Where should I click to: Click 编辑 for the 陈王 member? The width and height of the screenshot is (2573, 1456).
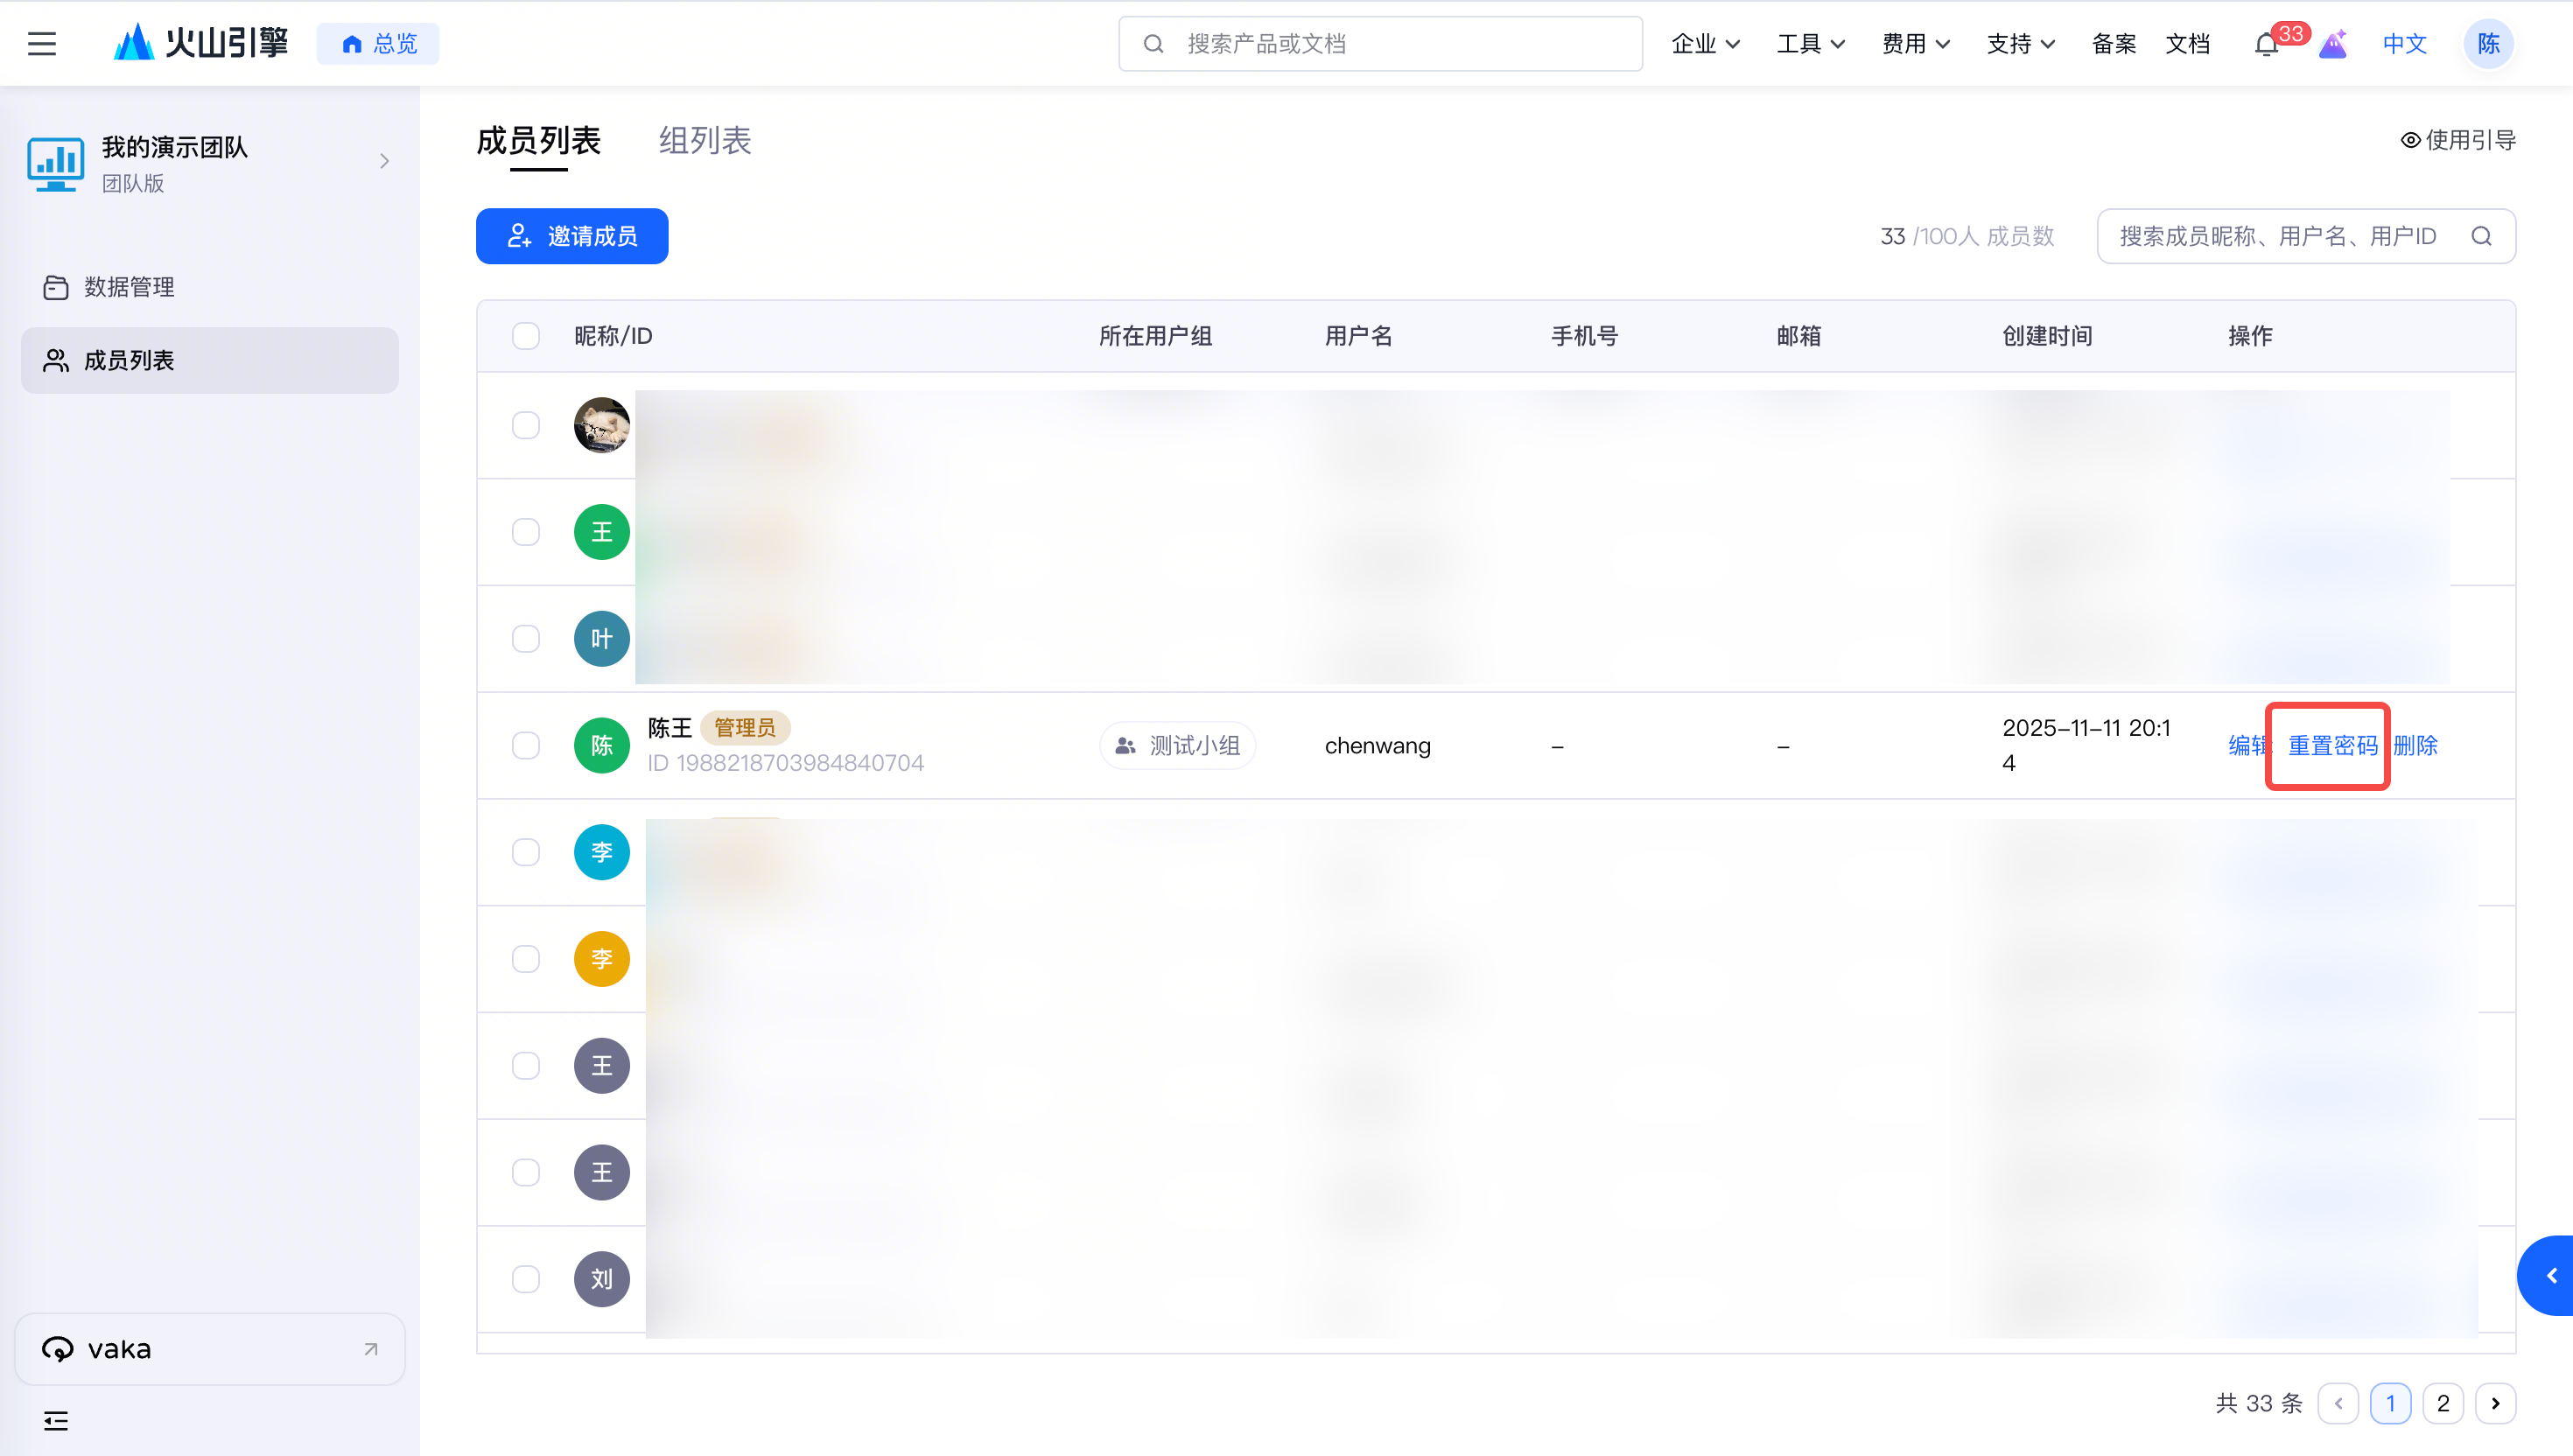(x=2248, y=746)
